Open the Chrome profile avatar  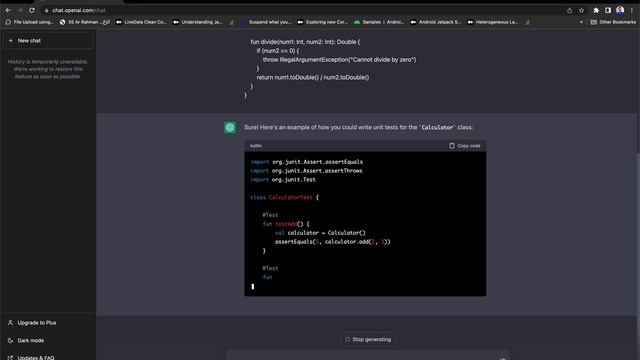(x=620, y=10)
